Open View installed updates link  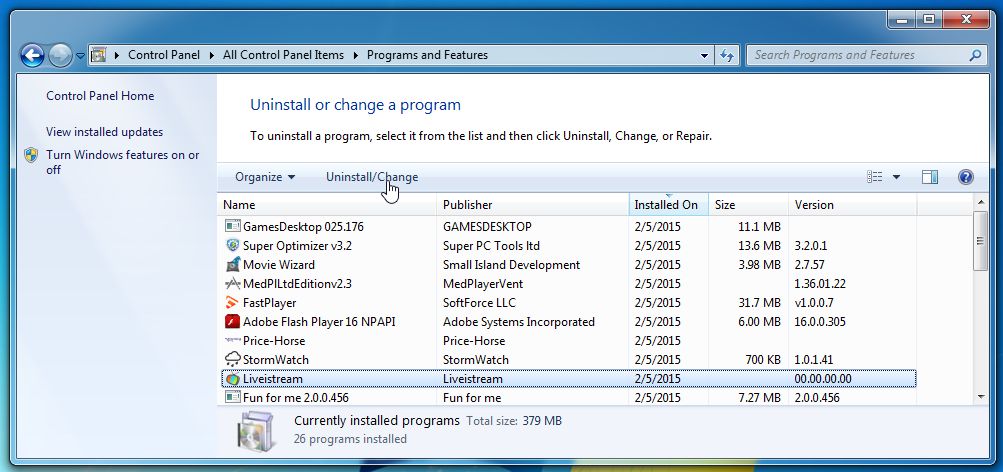click(x=104, y=132)
